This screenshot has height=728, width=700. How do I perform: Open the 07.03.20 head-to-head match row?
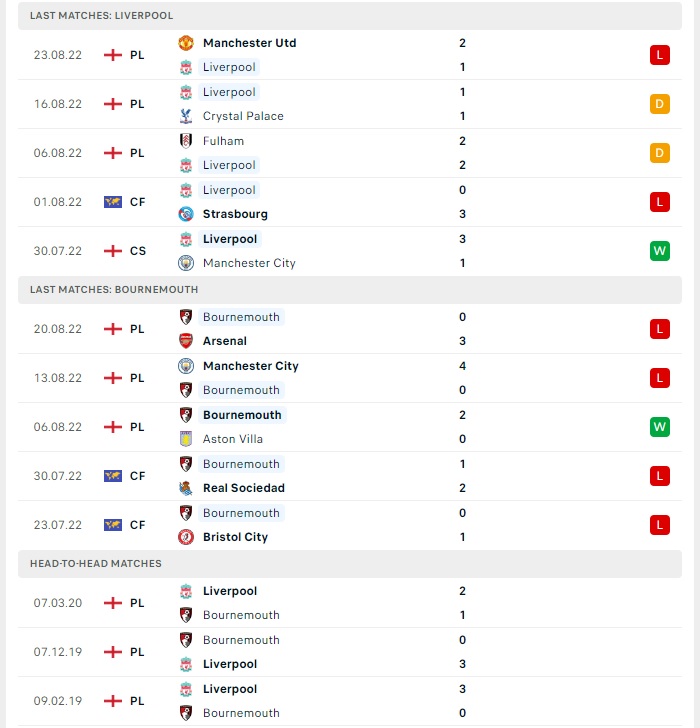(350, 603)
